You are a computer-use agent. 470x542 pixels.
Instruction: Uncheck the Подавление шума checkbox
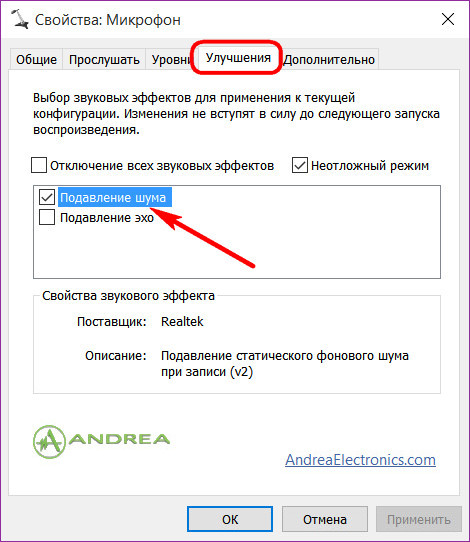[47, 197]
